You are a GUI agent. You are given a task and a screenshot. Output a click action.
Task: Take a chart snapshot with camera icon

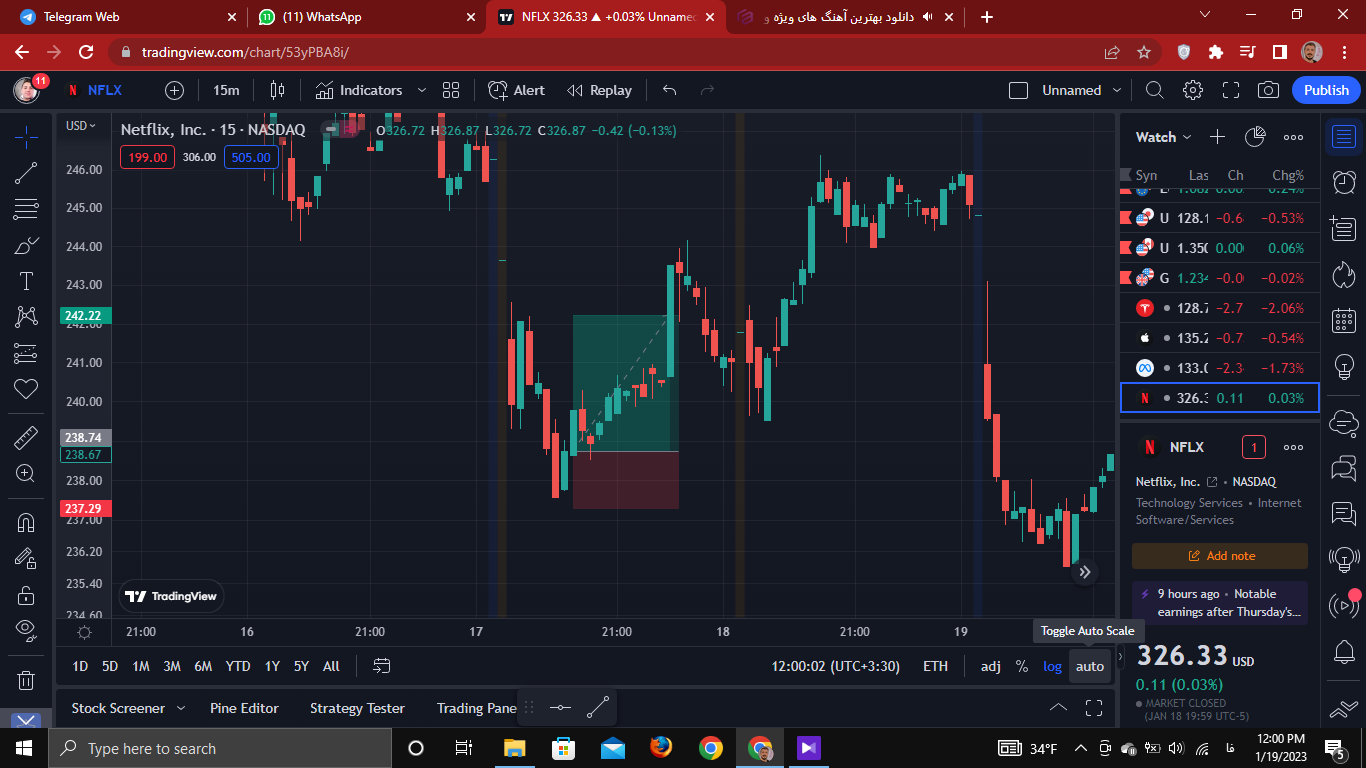[1268, 90]
